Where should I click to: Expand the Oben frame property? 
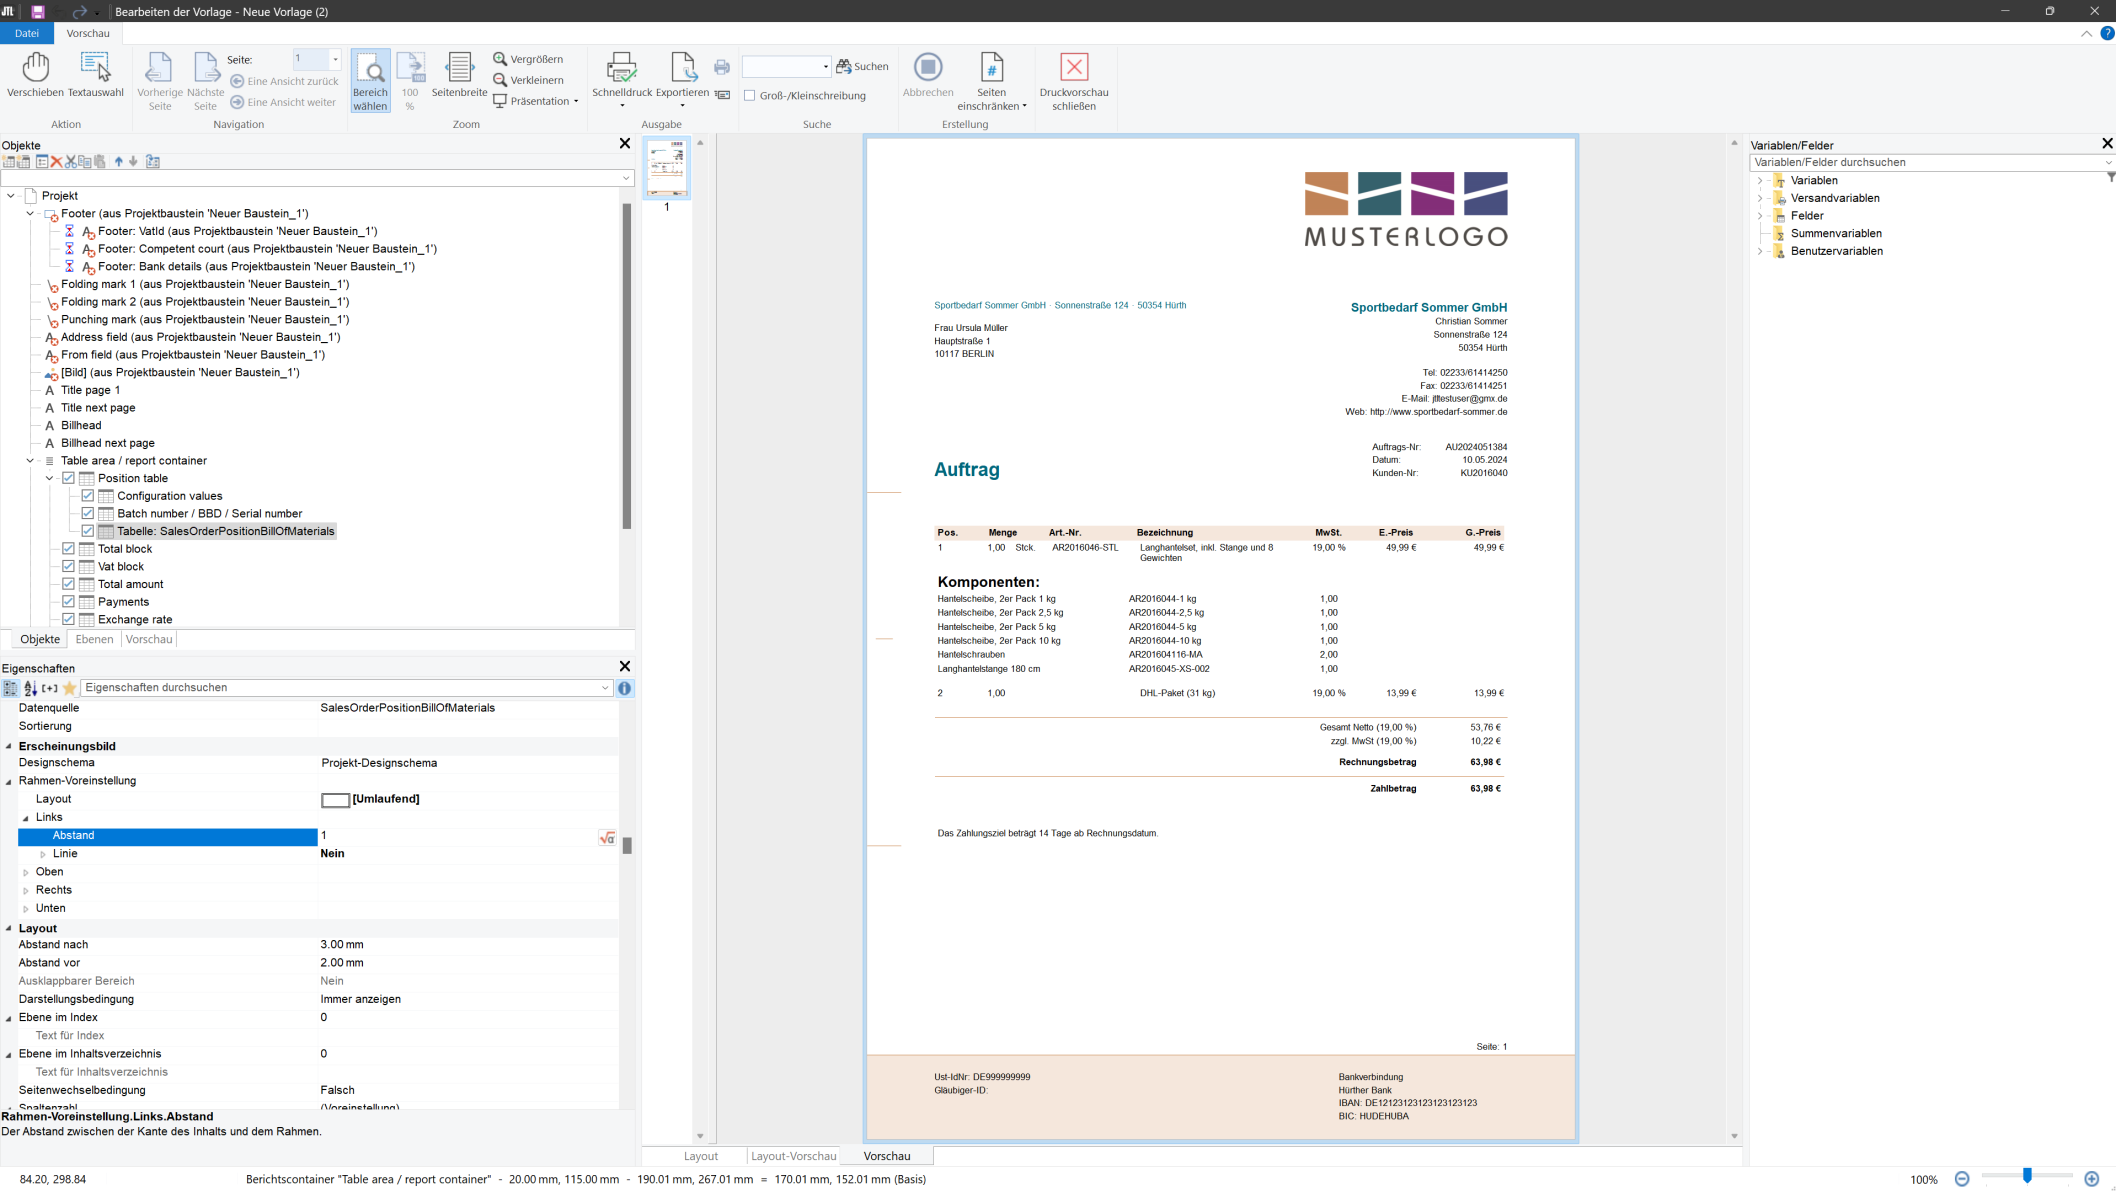pyautogui.click(x=26, y=873)
